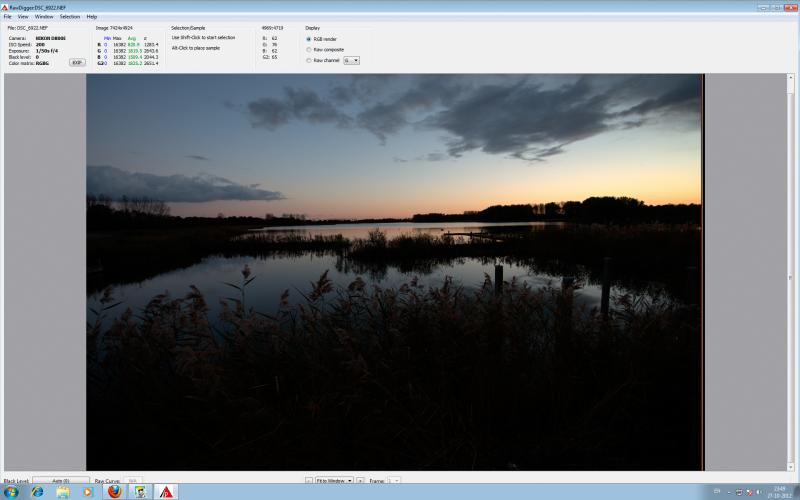Screen dimensions: 800x500
Task: Switch to the Firefox taskbar icon
Action: 114,491
